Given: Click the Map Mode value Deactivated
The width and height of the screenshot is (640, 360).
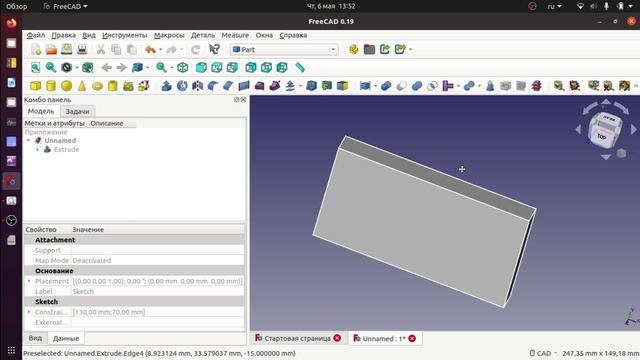Looking at the screenshot, I should click(158, 260).
